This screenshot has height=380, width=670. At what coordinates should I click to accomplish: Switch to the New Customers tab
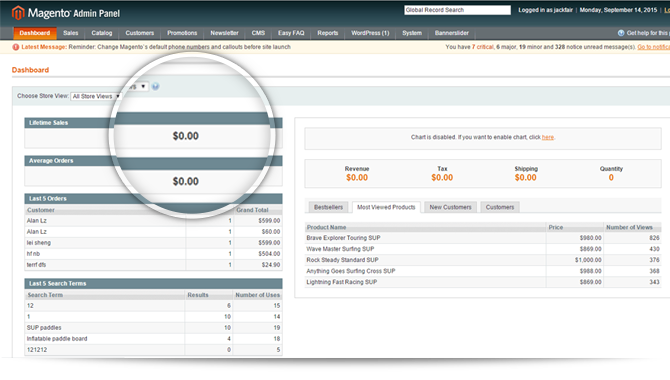point(450,207)
